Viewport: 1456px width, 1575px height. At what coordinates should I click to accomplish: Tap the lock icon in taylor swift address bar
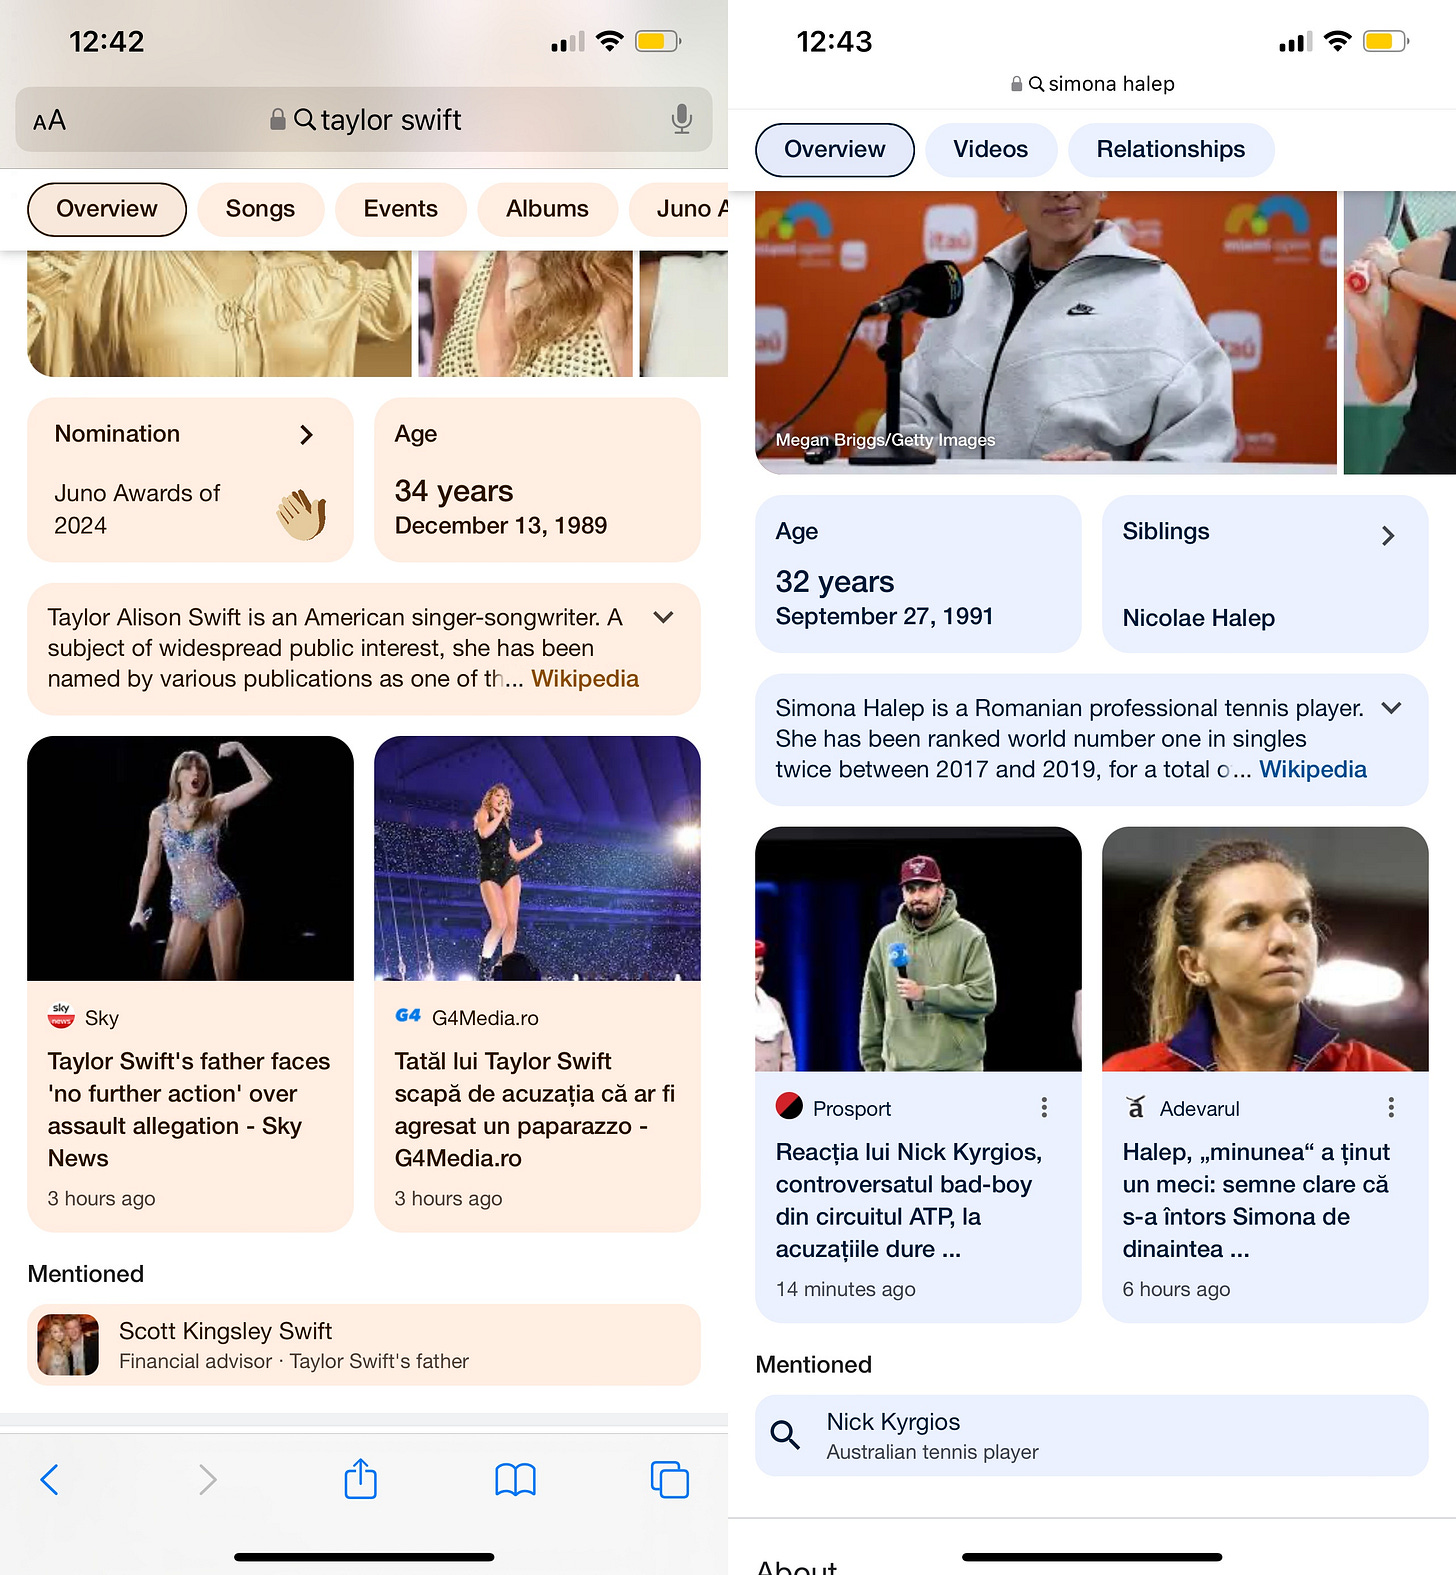coord(278,120)
